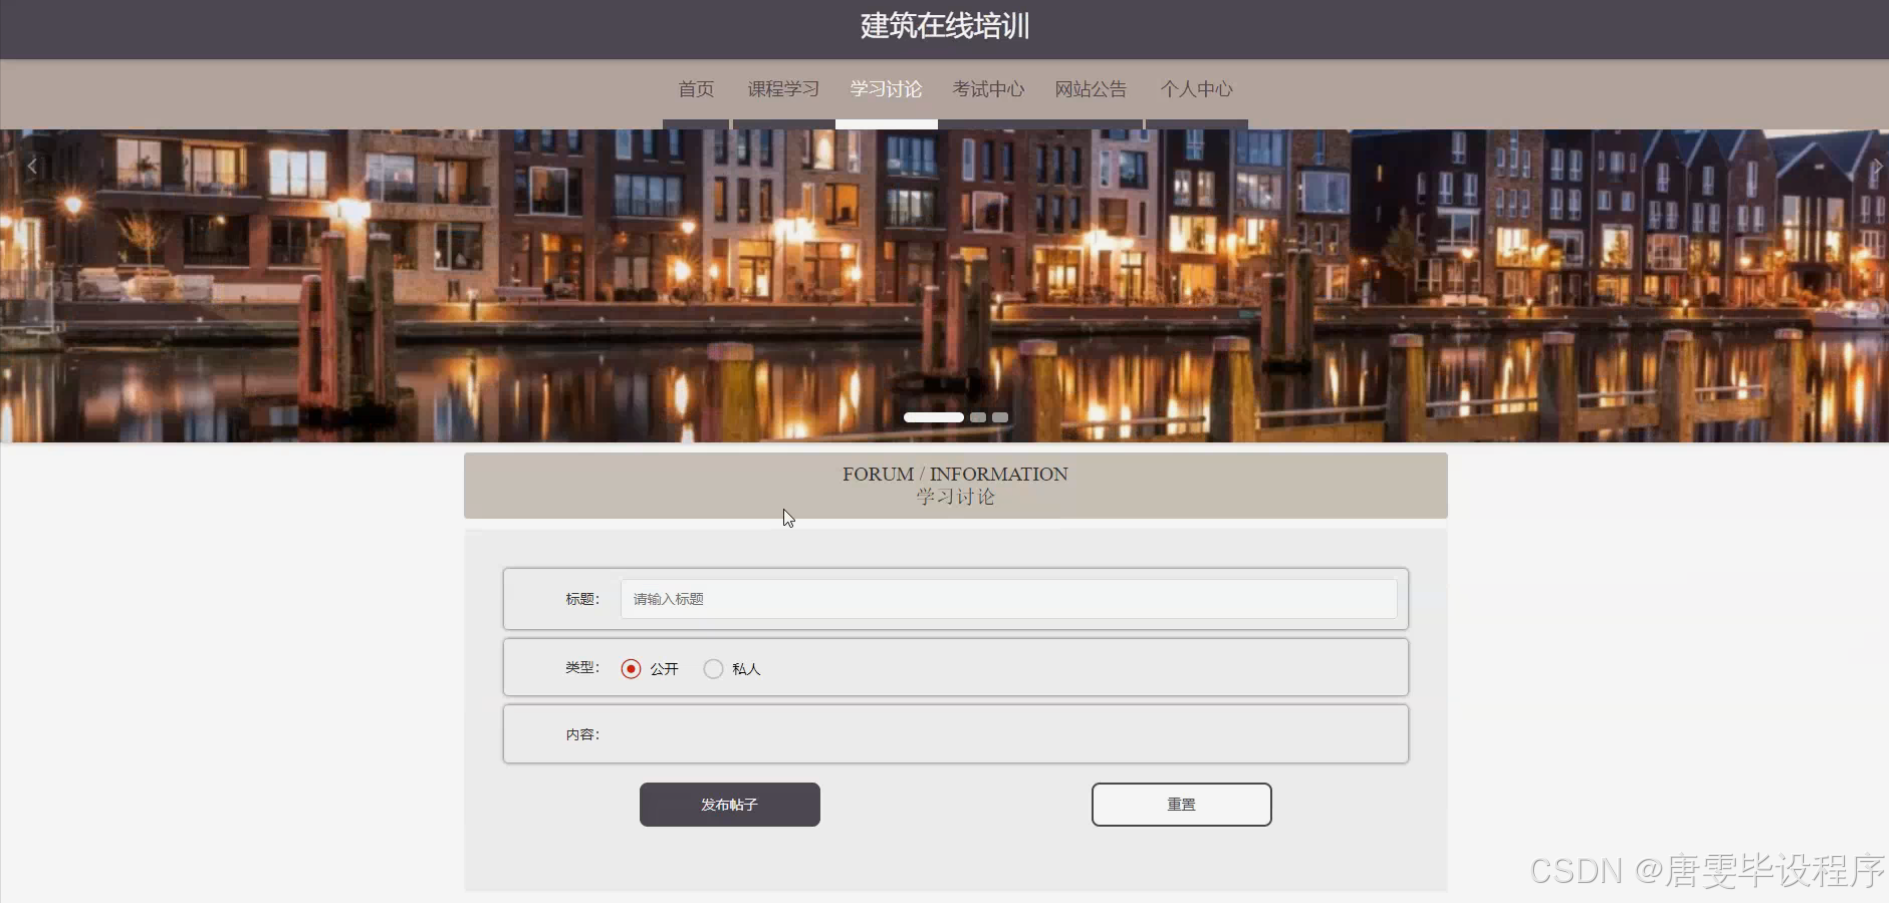Show the next carousel banner image
Image resolution: width=1889 pixels, height=903 pixels.
click(1876, 167)
